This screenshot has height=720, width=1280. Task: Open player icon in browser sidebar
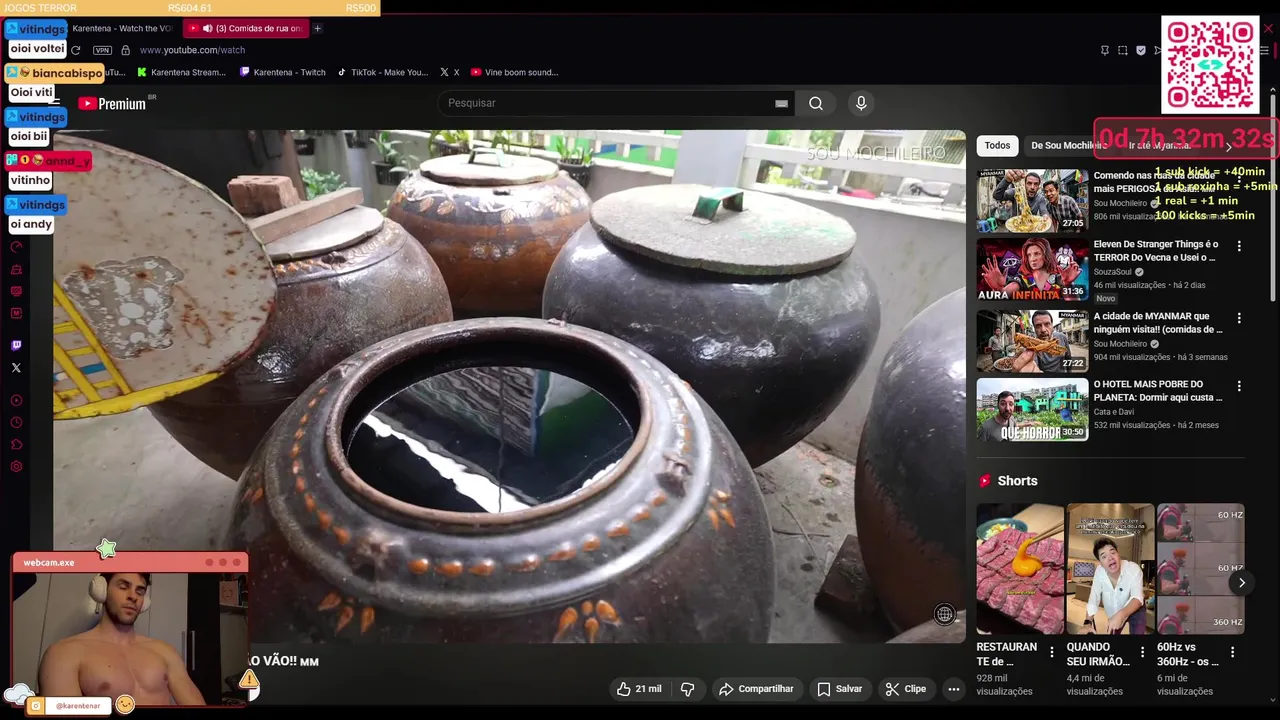point(16,400)
